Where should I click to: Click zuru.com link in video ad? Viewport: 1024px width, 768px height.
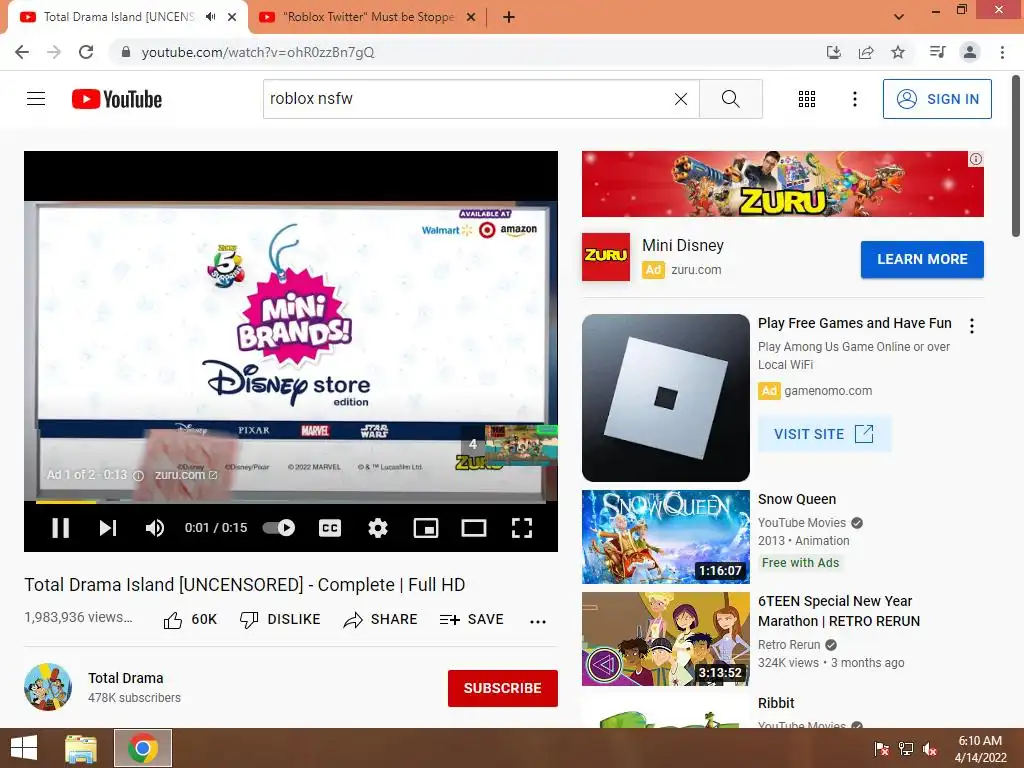click(185, 475)
